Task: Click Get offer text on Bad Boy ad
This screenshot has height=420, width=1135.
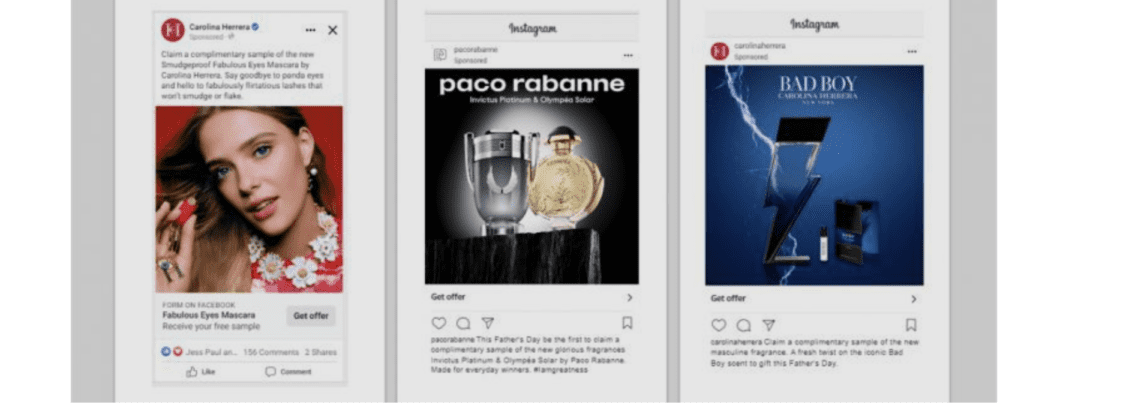Action: tap(727, 298)
